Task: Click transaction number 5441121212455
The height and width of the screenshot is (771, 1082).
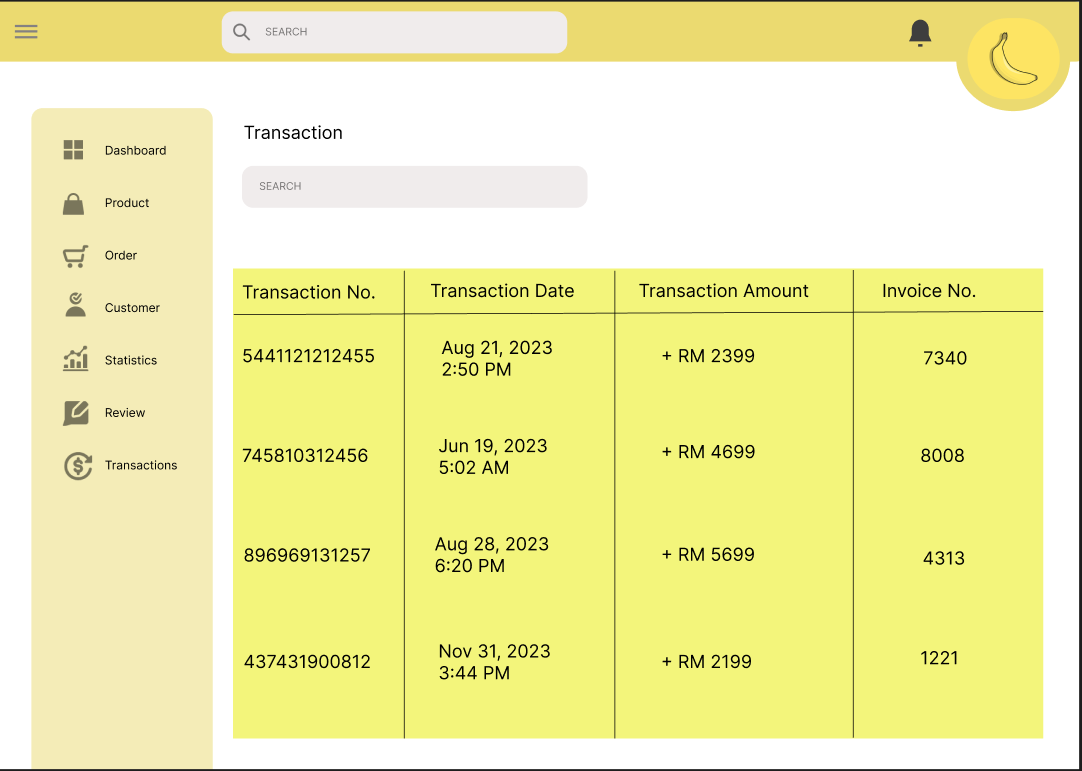Action: [x=308, y=356]
